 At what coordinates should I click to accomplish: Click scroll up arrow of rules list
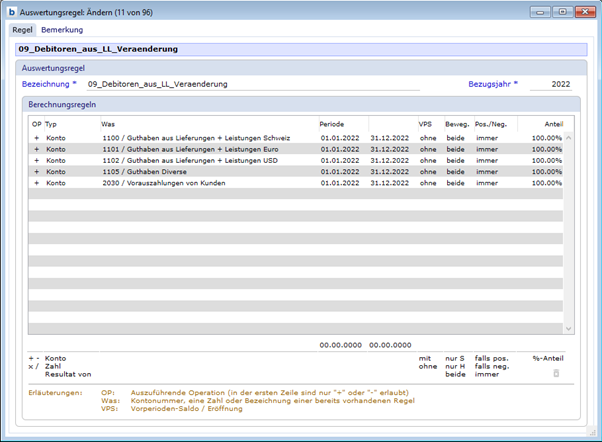(570, 137)
